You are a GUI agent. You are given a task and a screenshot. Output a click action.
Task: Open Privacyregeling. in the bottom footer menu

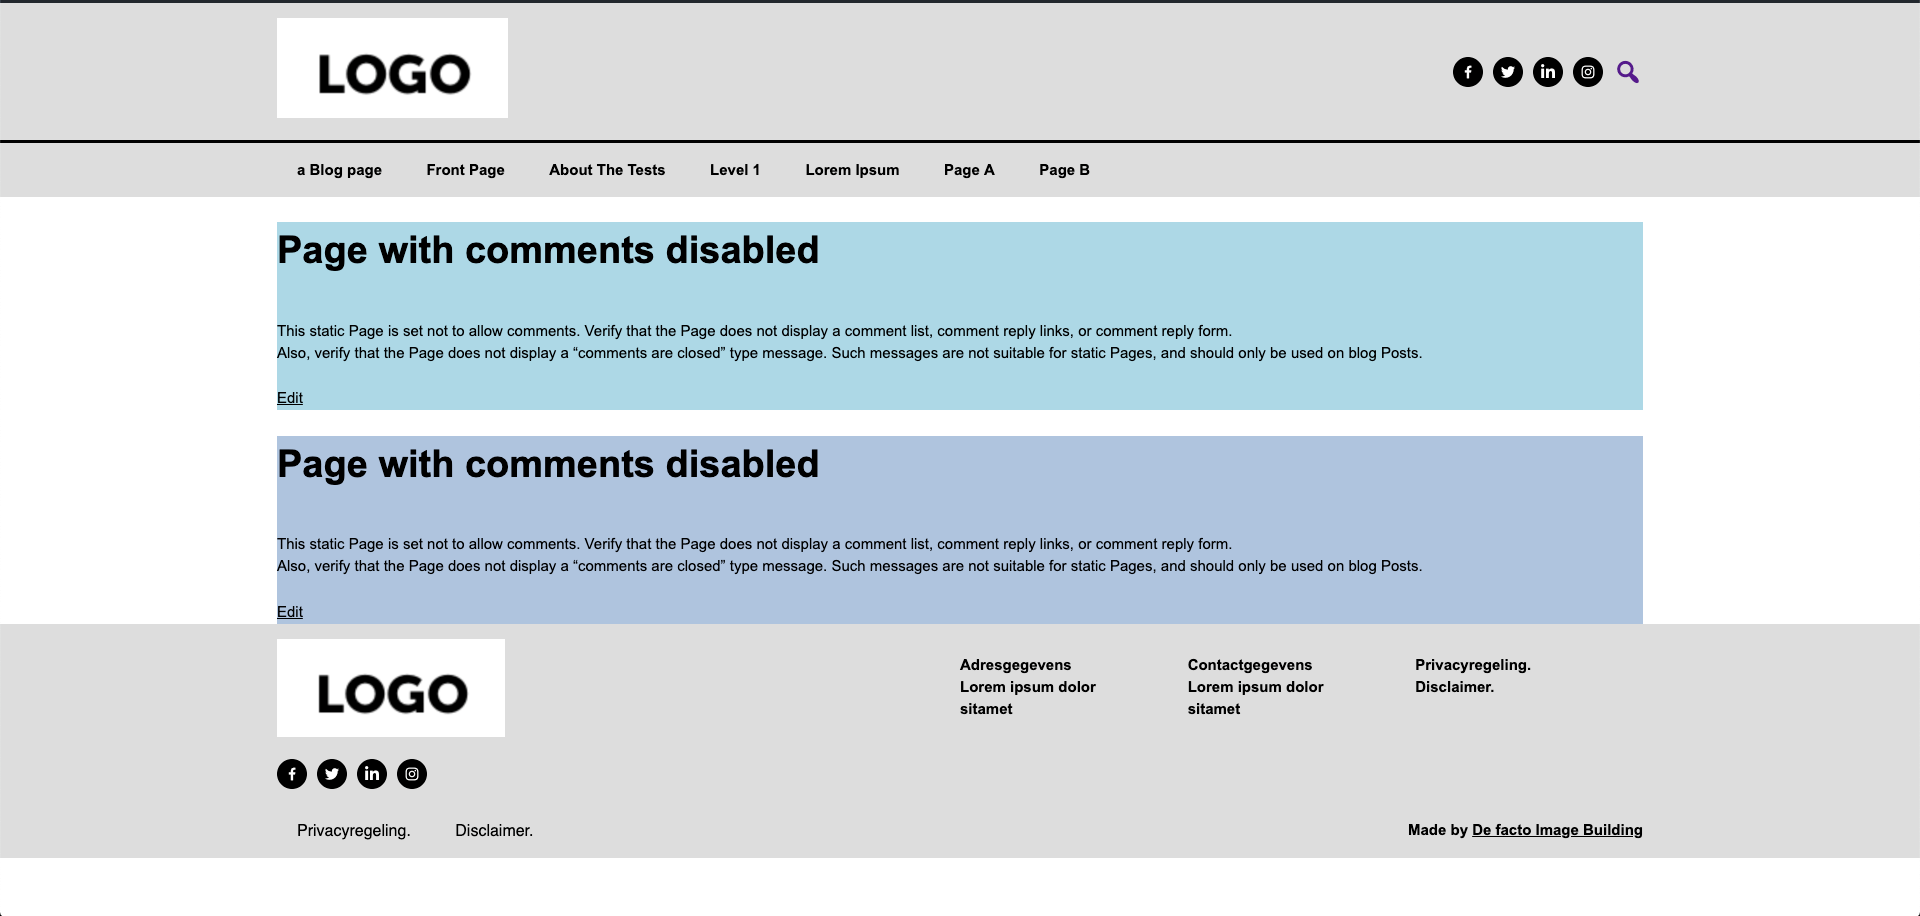click(x=354, y=831)
